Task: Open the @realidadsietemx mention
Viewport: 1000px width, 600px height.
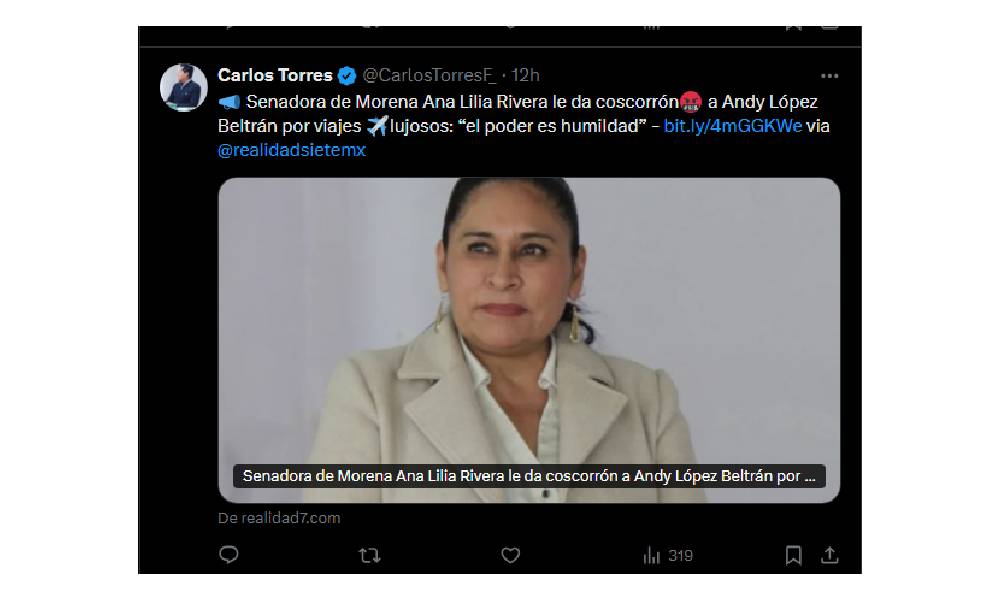Action: click(292, 150)
